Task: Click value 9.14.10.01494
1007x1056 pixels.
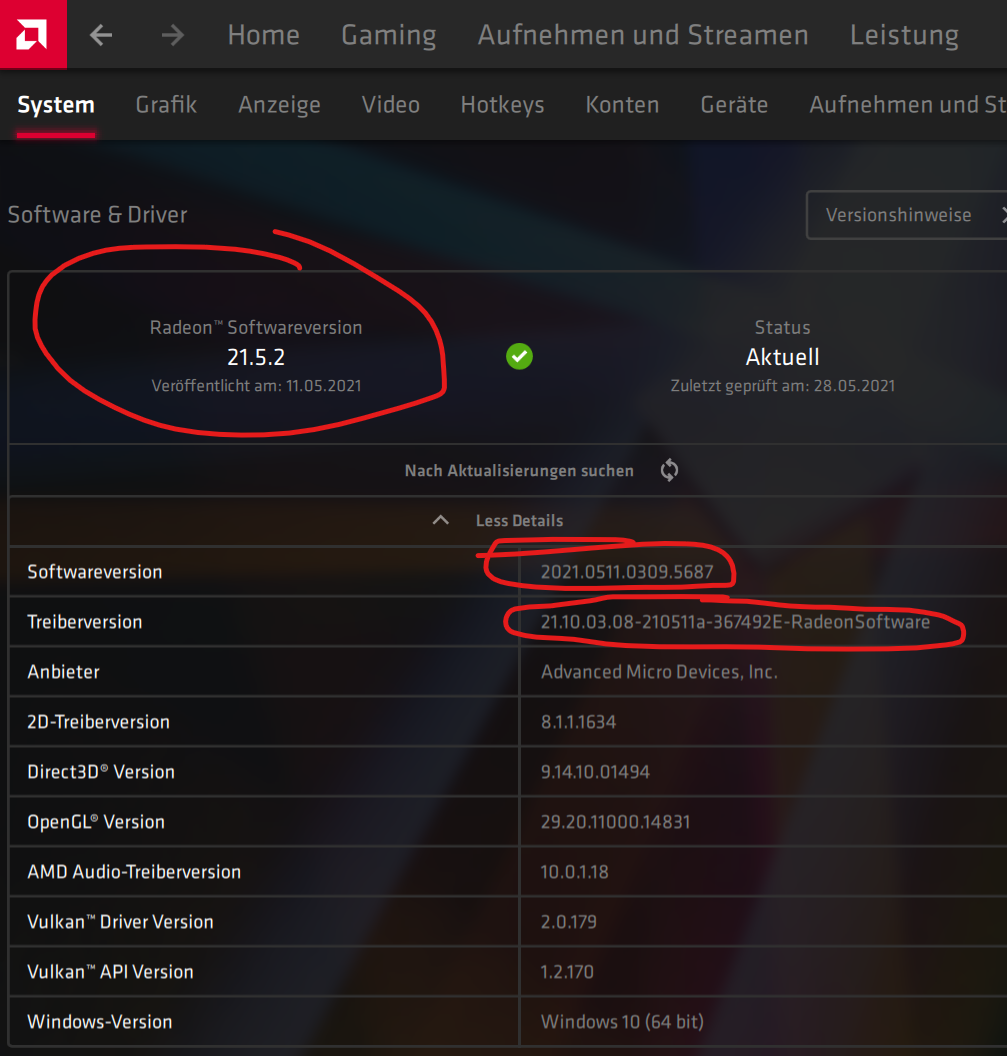Action: tap(595, 772)
